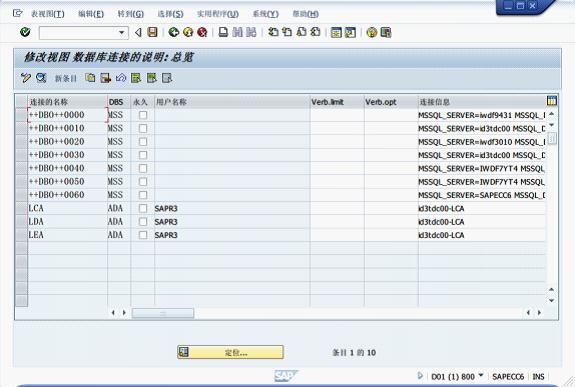Open the 编辑(E) menu
Screen dimensions: 575x387
(x=91, y=14)
